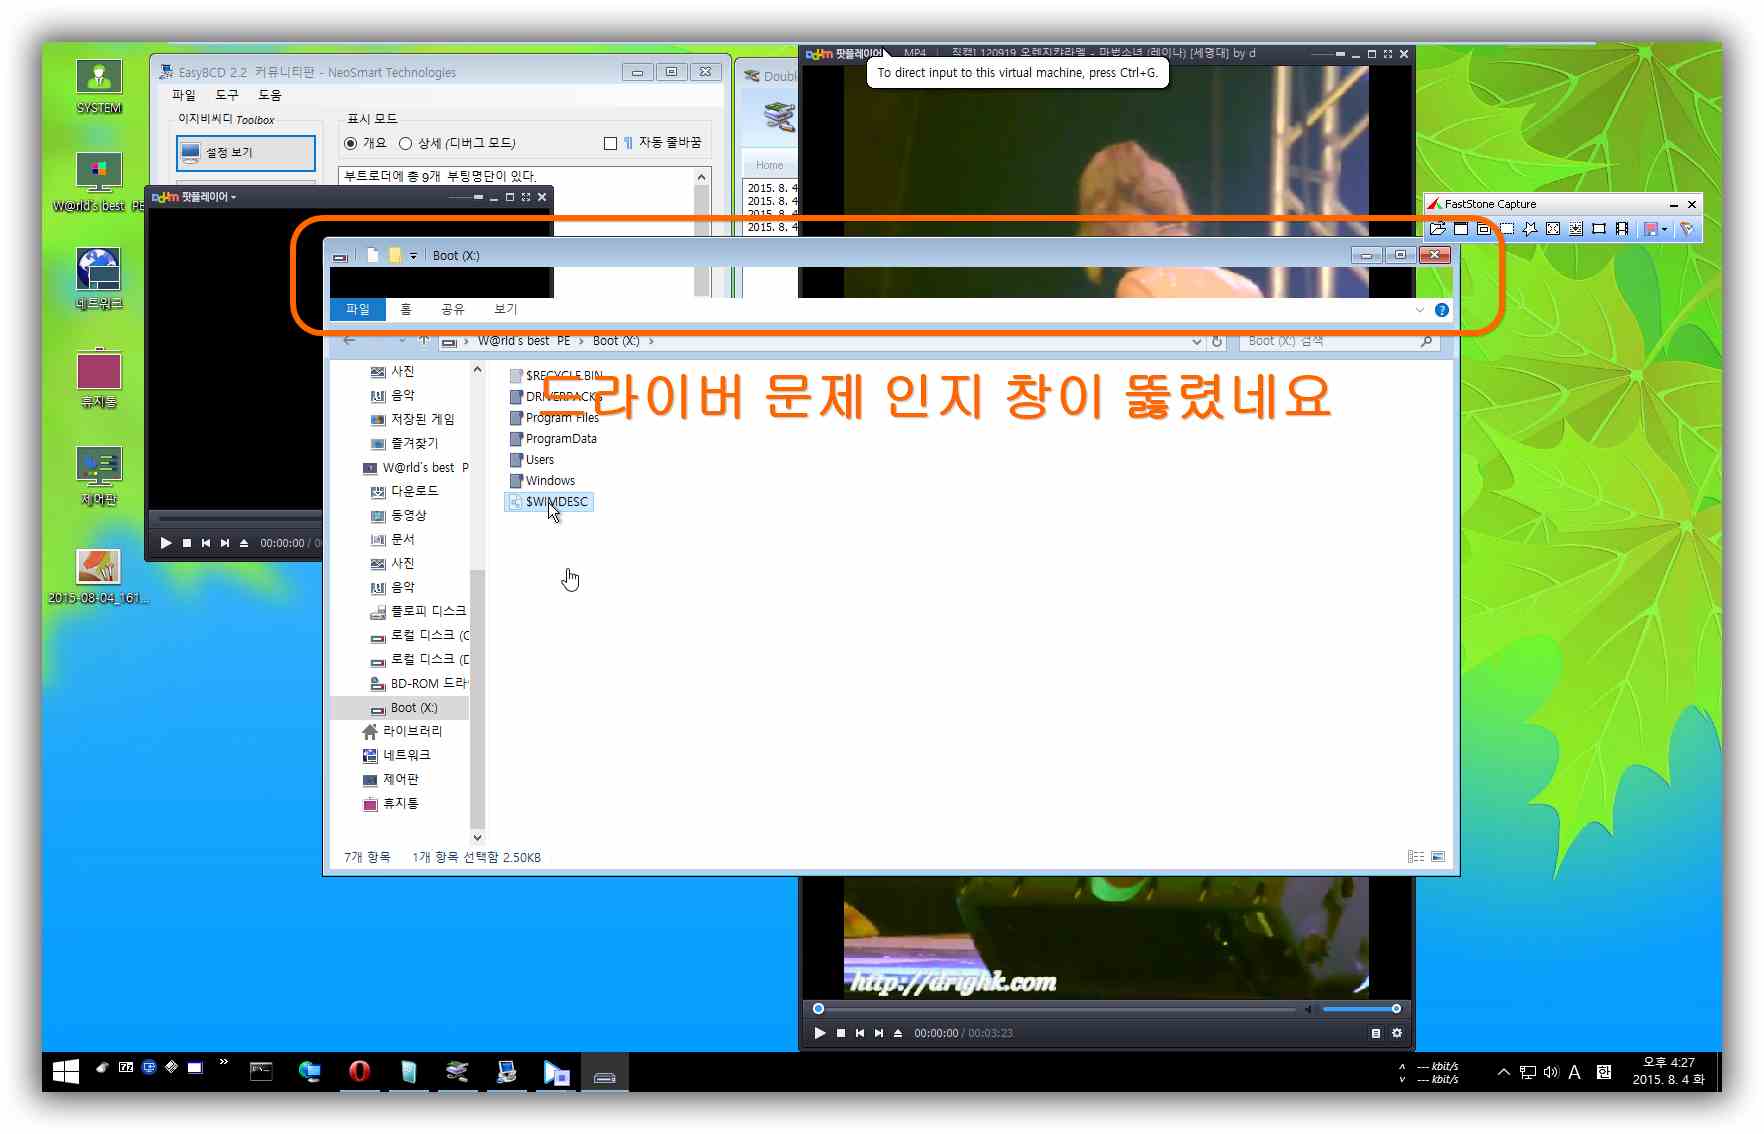Open 도구 menu in EasyBCD

pyautogui.click(x=227, y=95)
